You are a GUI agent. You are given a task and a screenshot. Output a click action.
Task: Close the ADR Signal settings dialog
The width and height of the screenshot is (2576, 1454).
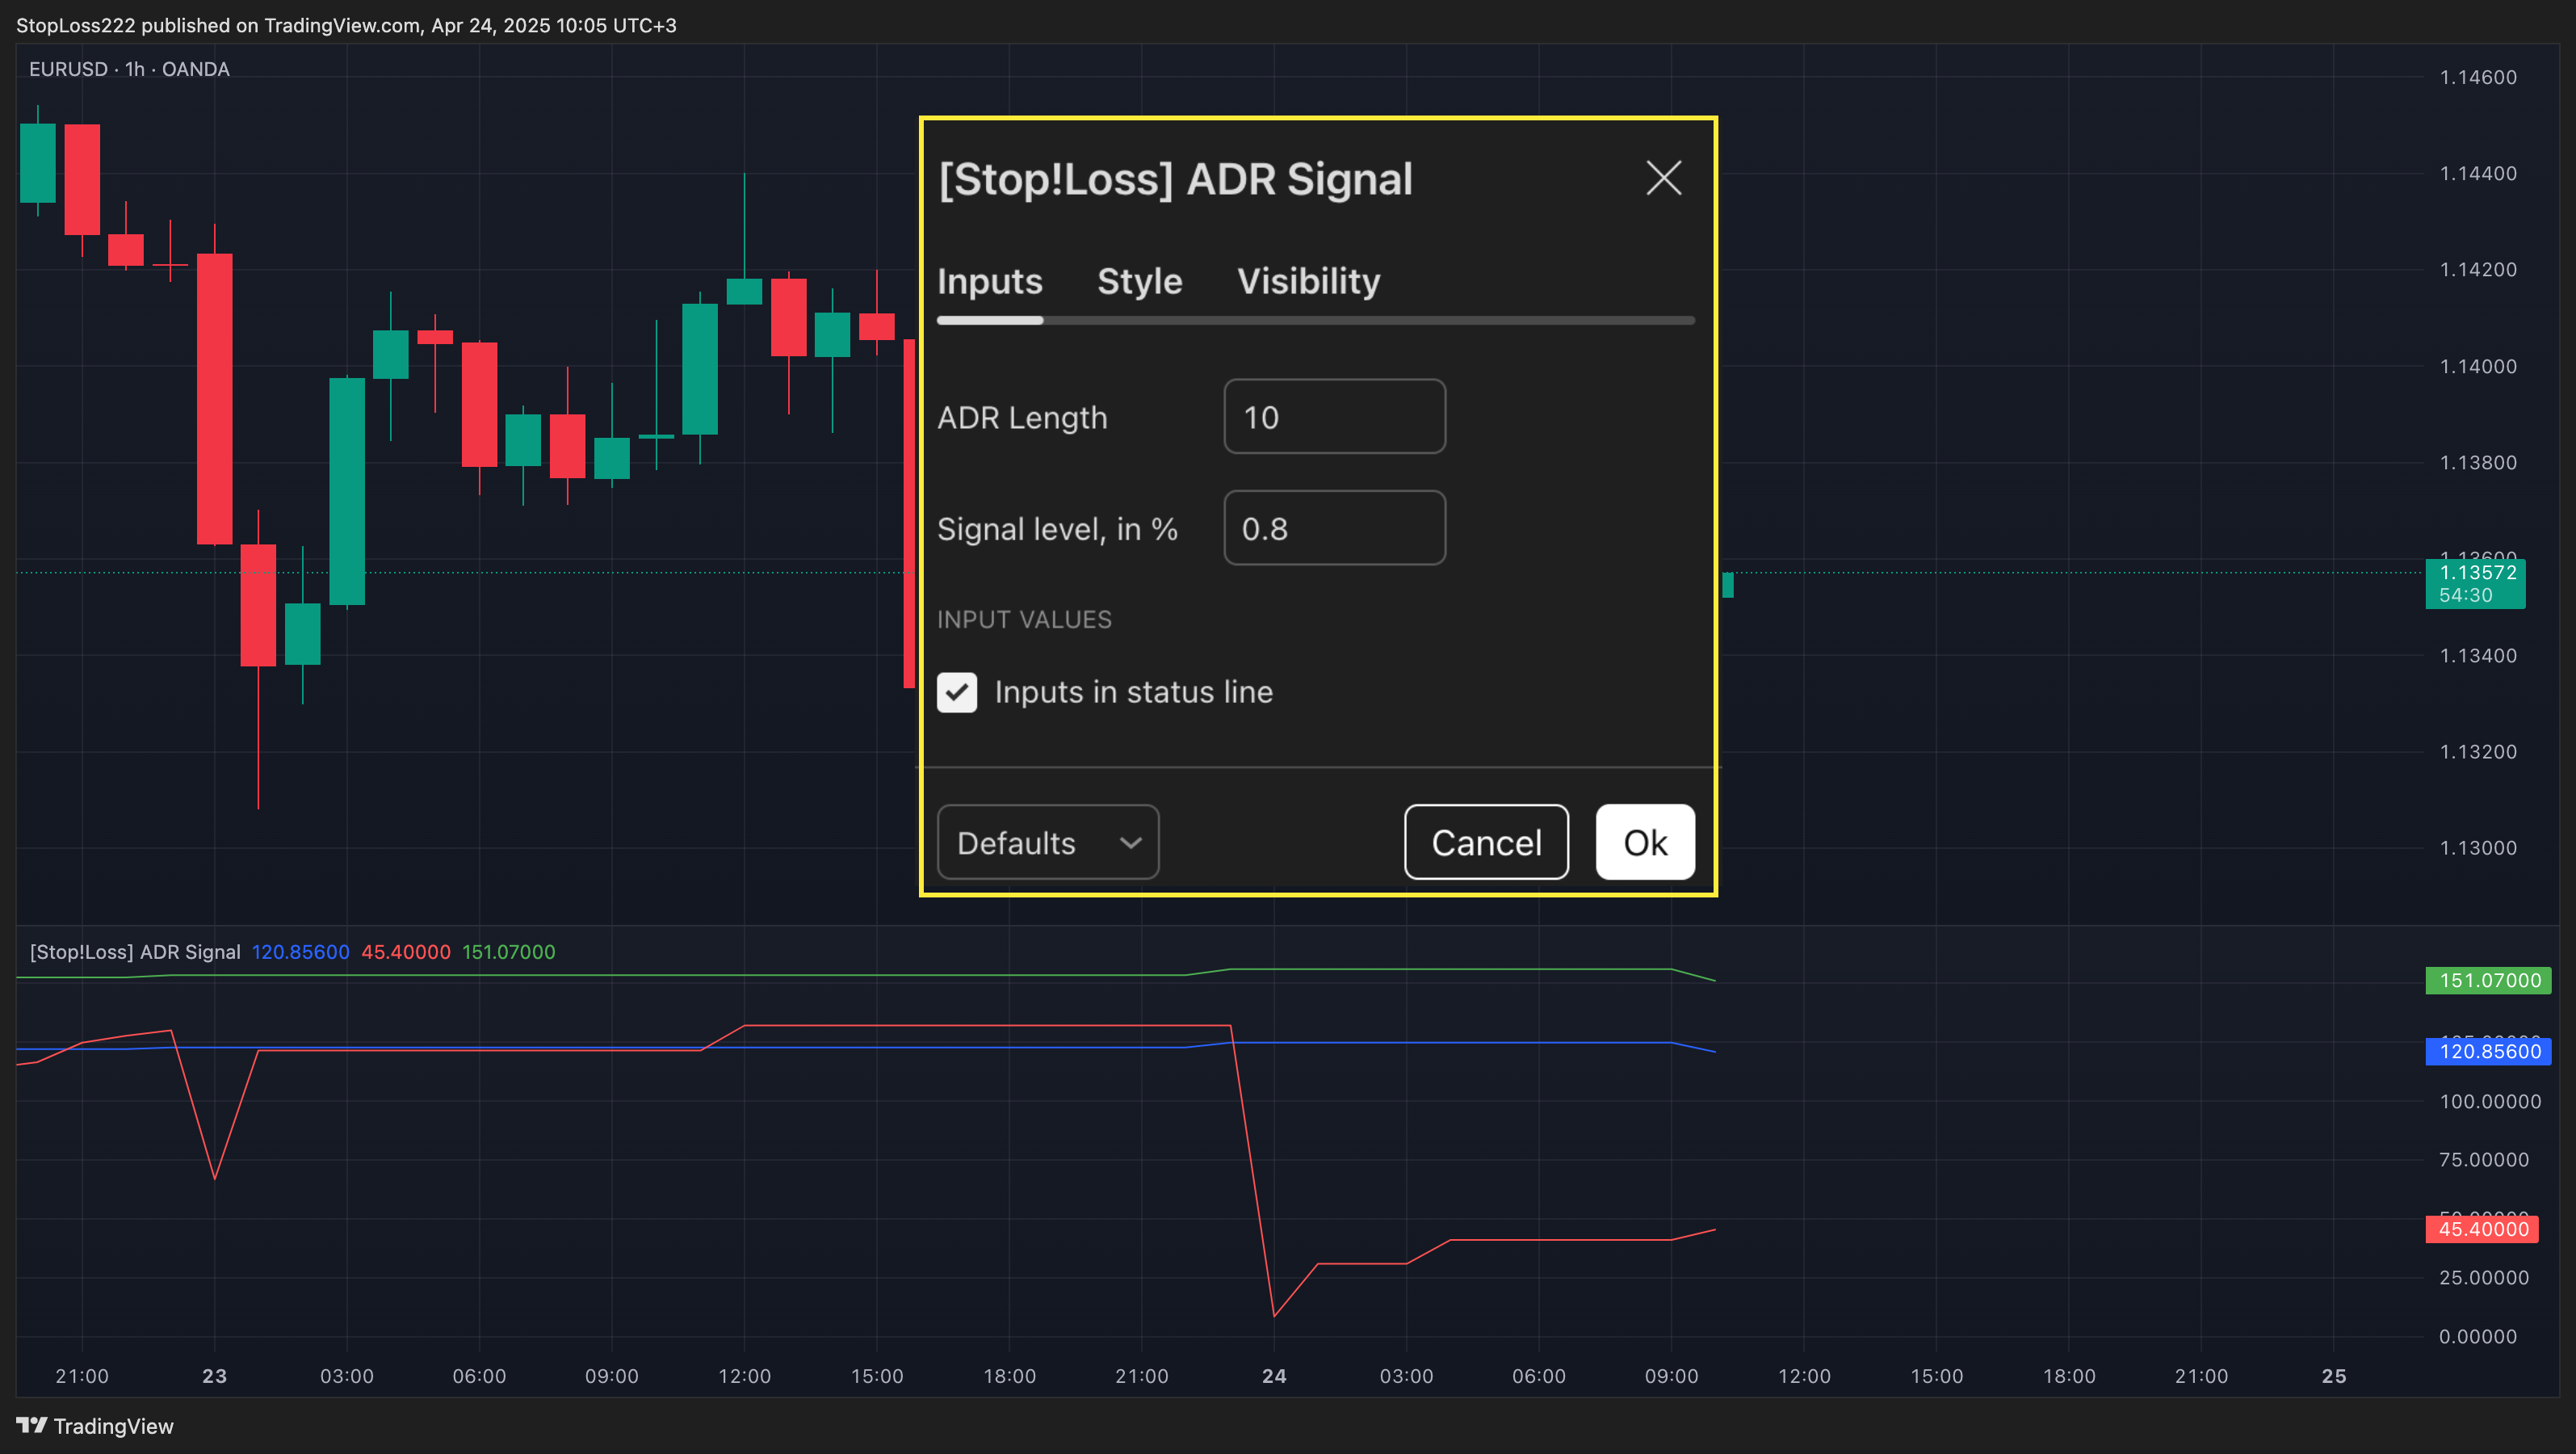[x=1664, y=179]
